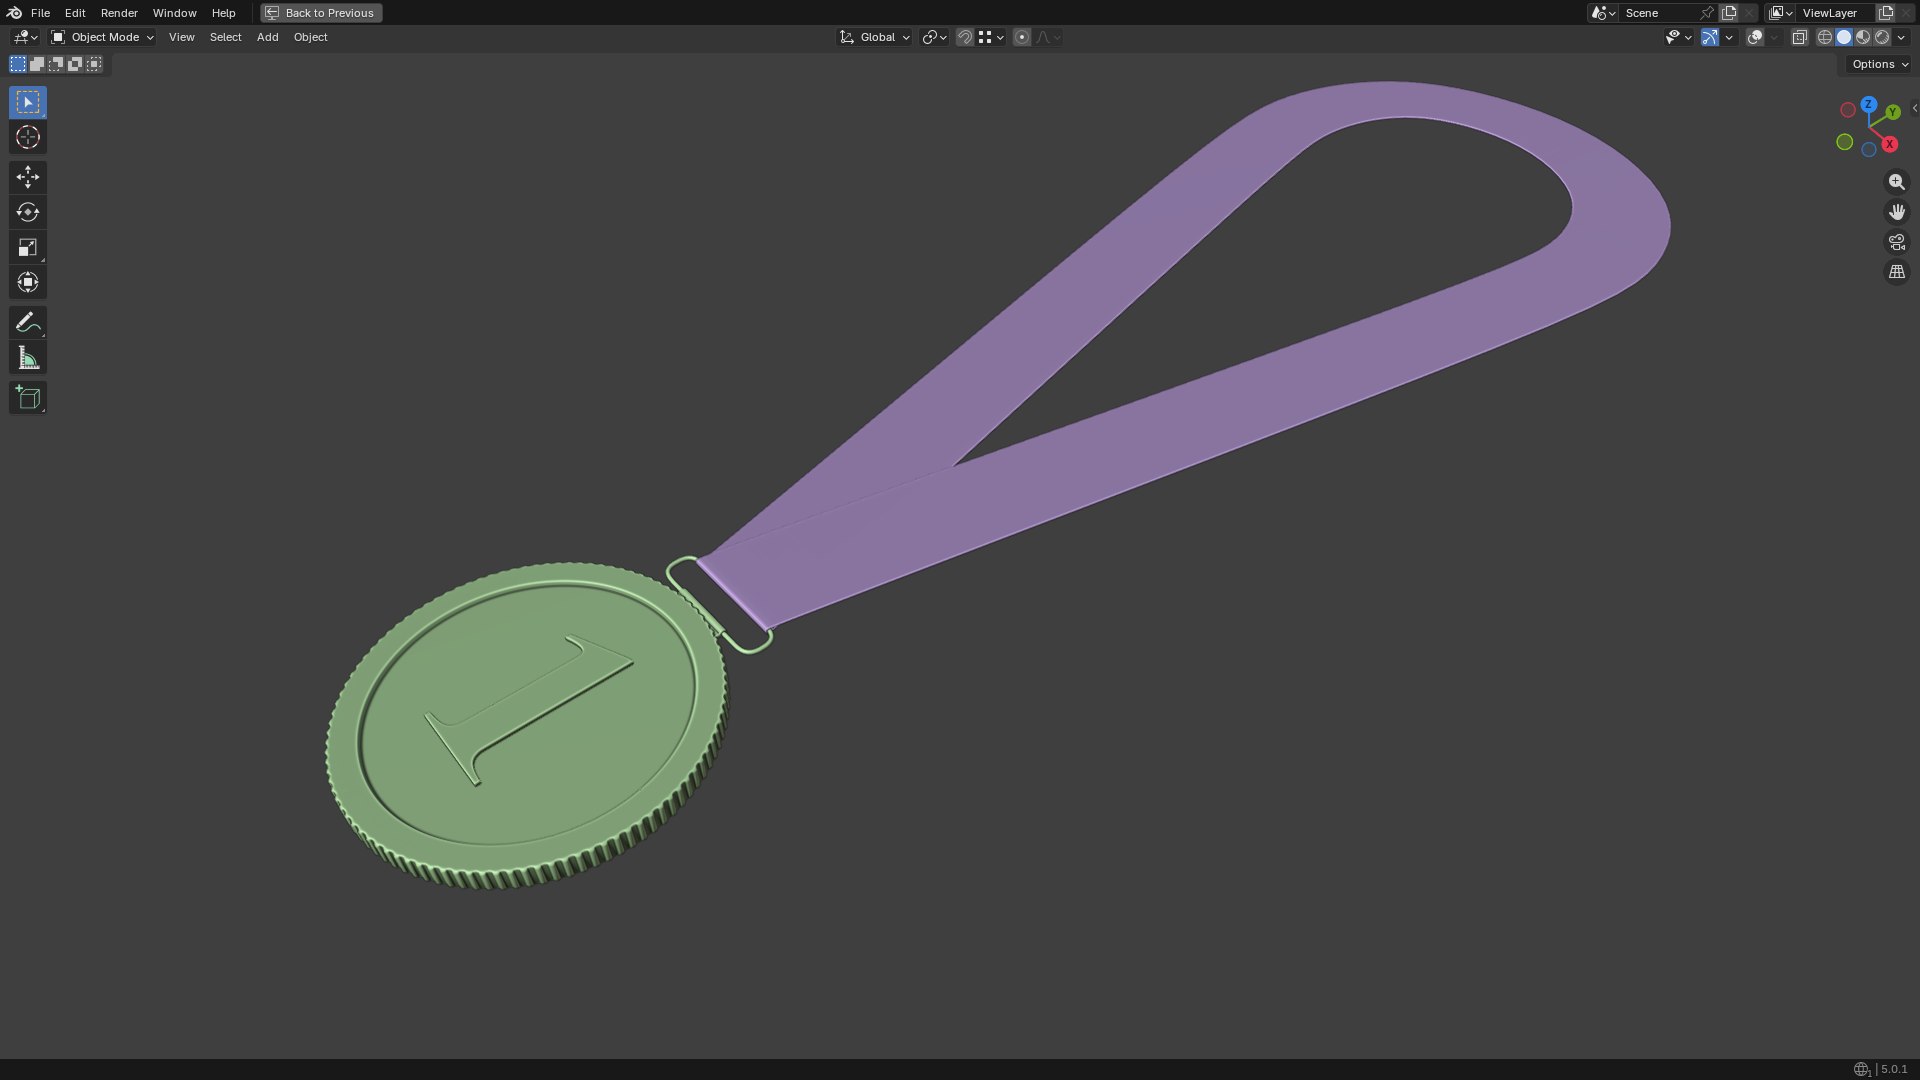Toggle the snapping magnet button
Image resolution: width=1920 pixels, height=1080 pixels.
(965, 37)
